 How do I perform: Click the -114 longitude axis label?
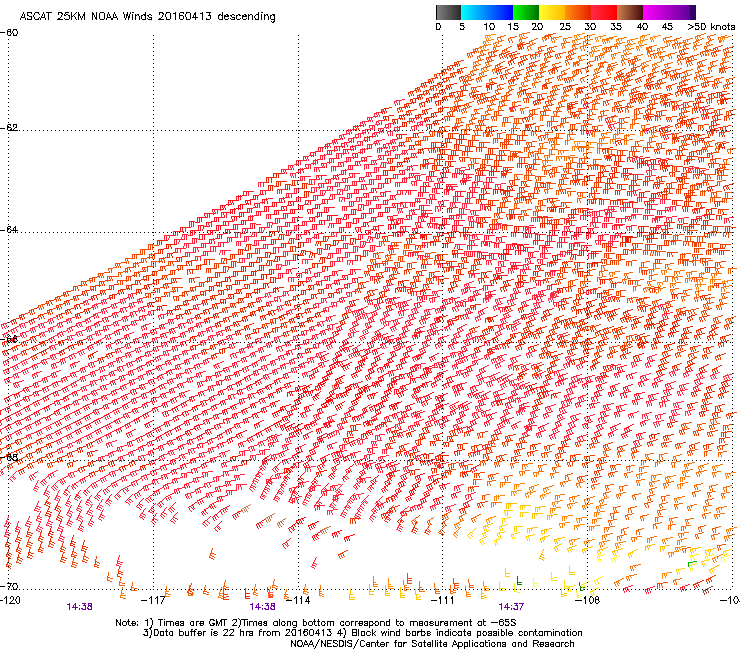[x=298, y=600]
